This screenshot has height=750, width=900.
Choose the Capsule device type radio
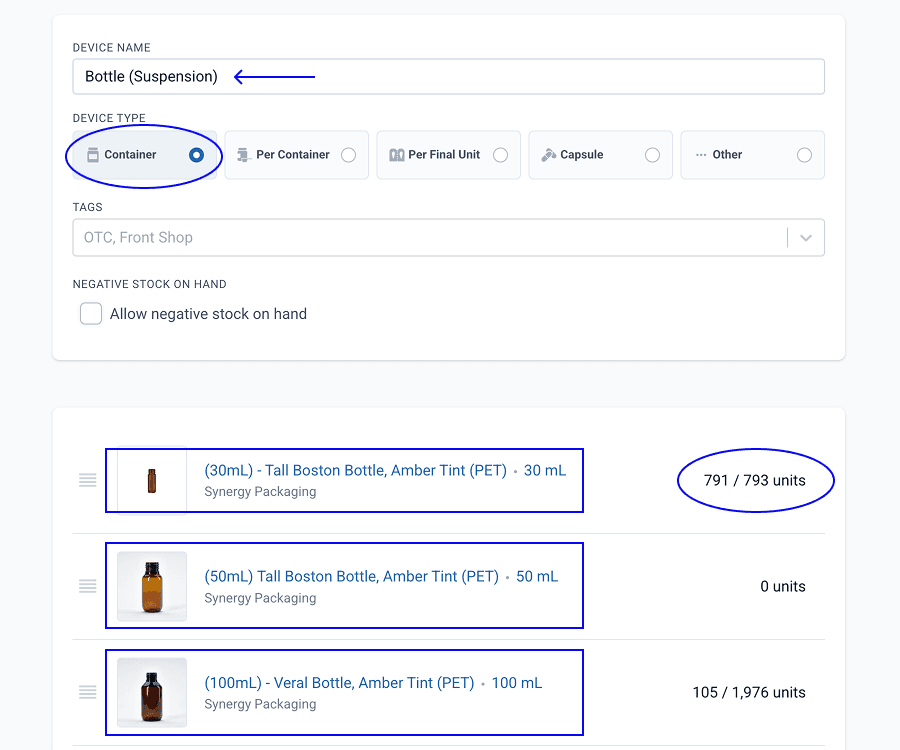[x=652, y=155]
